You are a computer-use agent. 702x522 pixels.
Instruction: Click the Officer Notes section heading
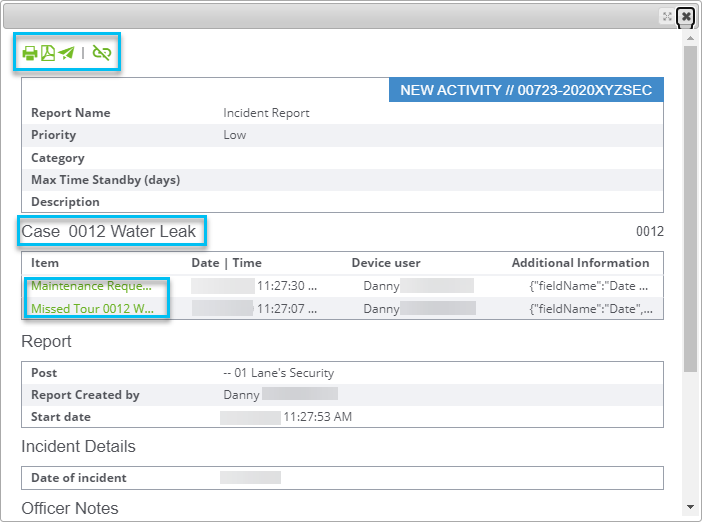tap(70, 508)
